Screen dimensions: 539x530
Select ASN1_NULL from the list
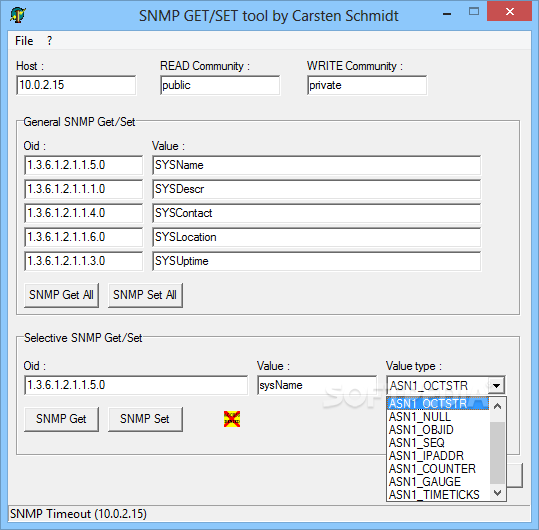pos(438,417)
